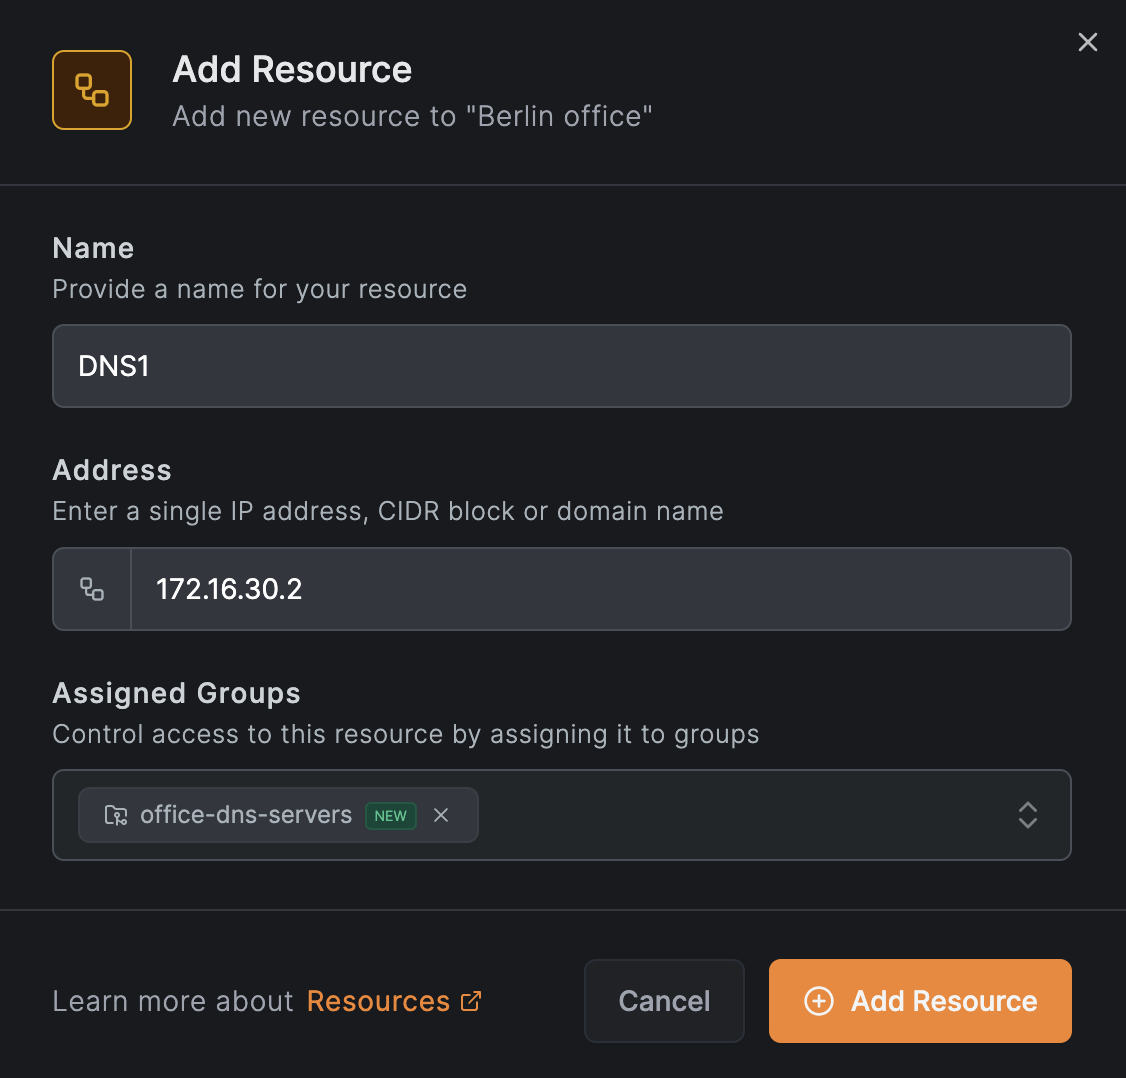Click the plus icon on the Add Resource button
This screenshot has height=1078, width=1126.
pos(819,1001)
